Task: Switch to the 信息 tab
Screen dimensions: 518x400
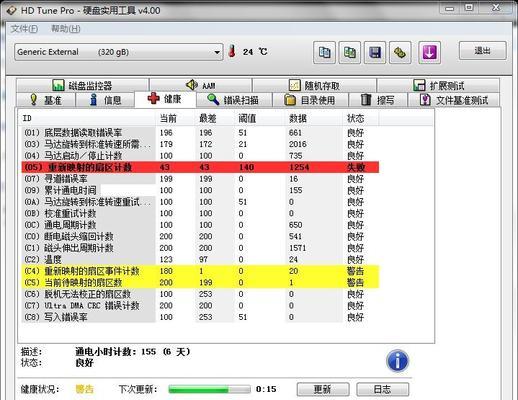Action: [105, 100]
